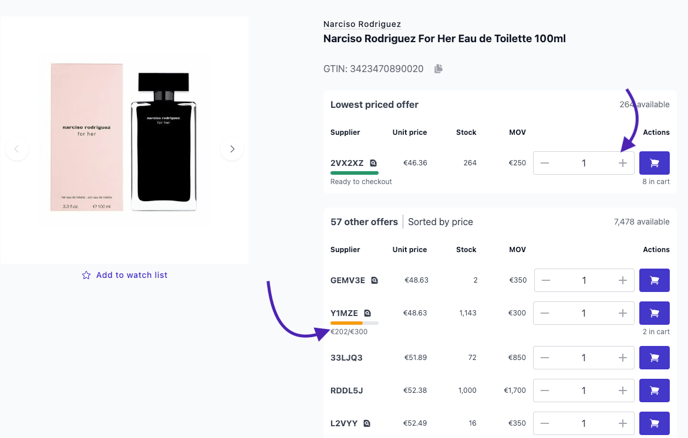Open the Add to watch list link
The height and width of the screenshot is (438, 688).
132,275
